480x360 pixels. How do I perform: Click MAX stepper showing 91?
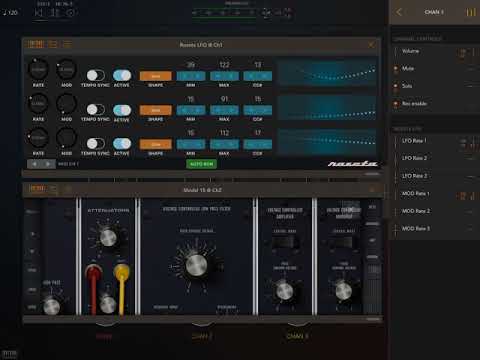click(224, 110)
